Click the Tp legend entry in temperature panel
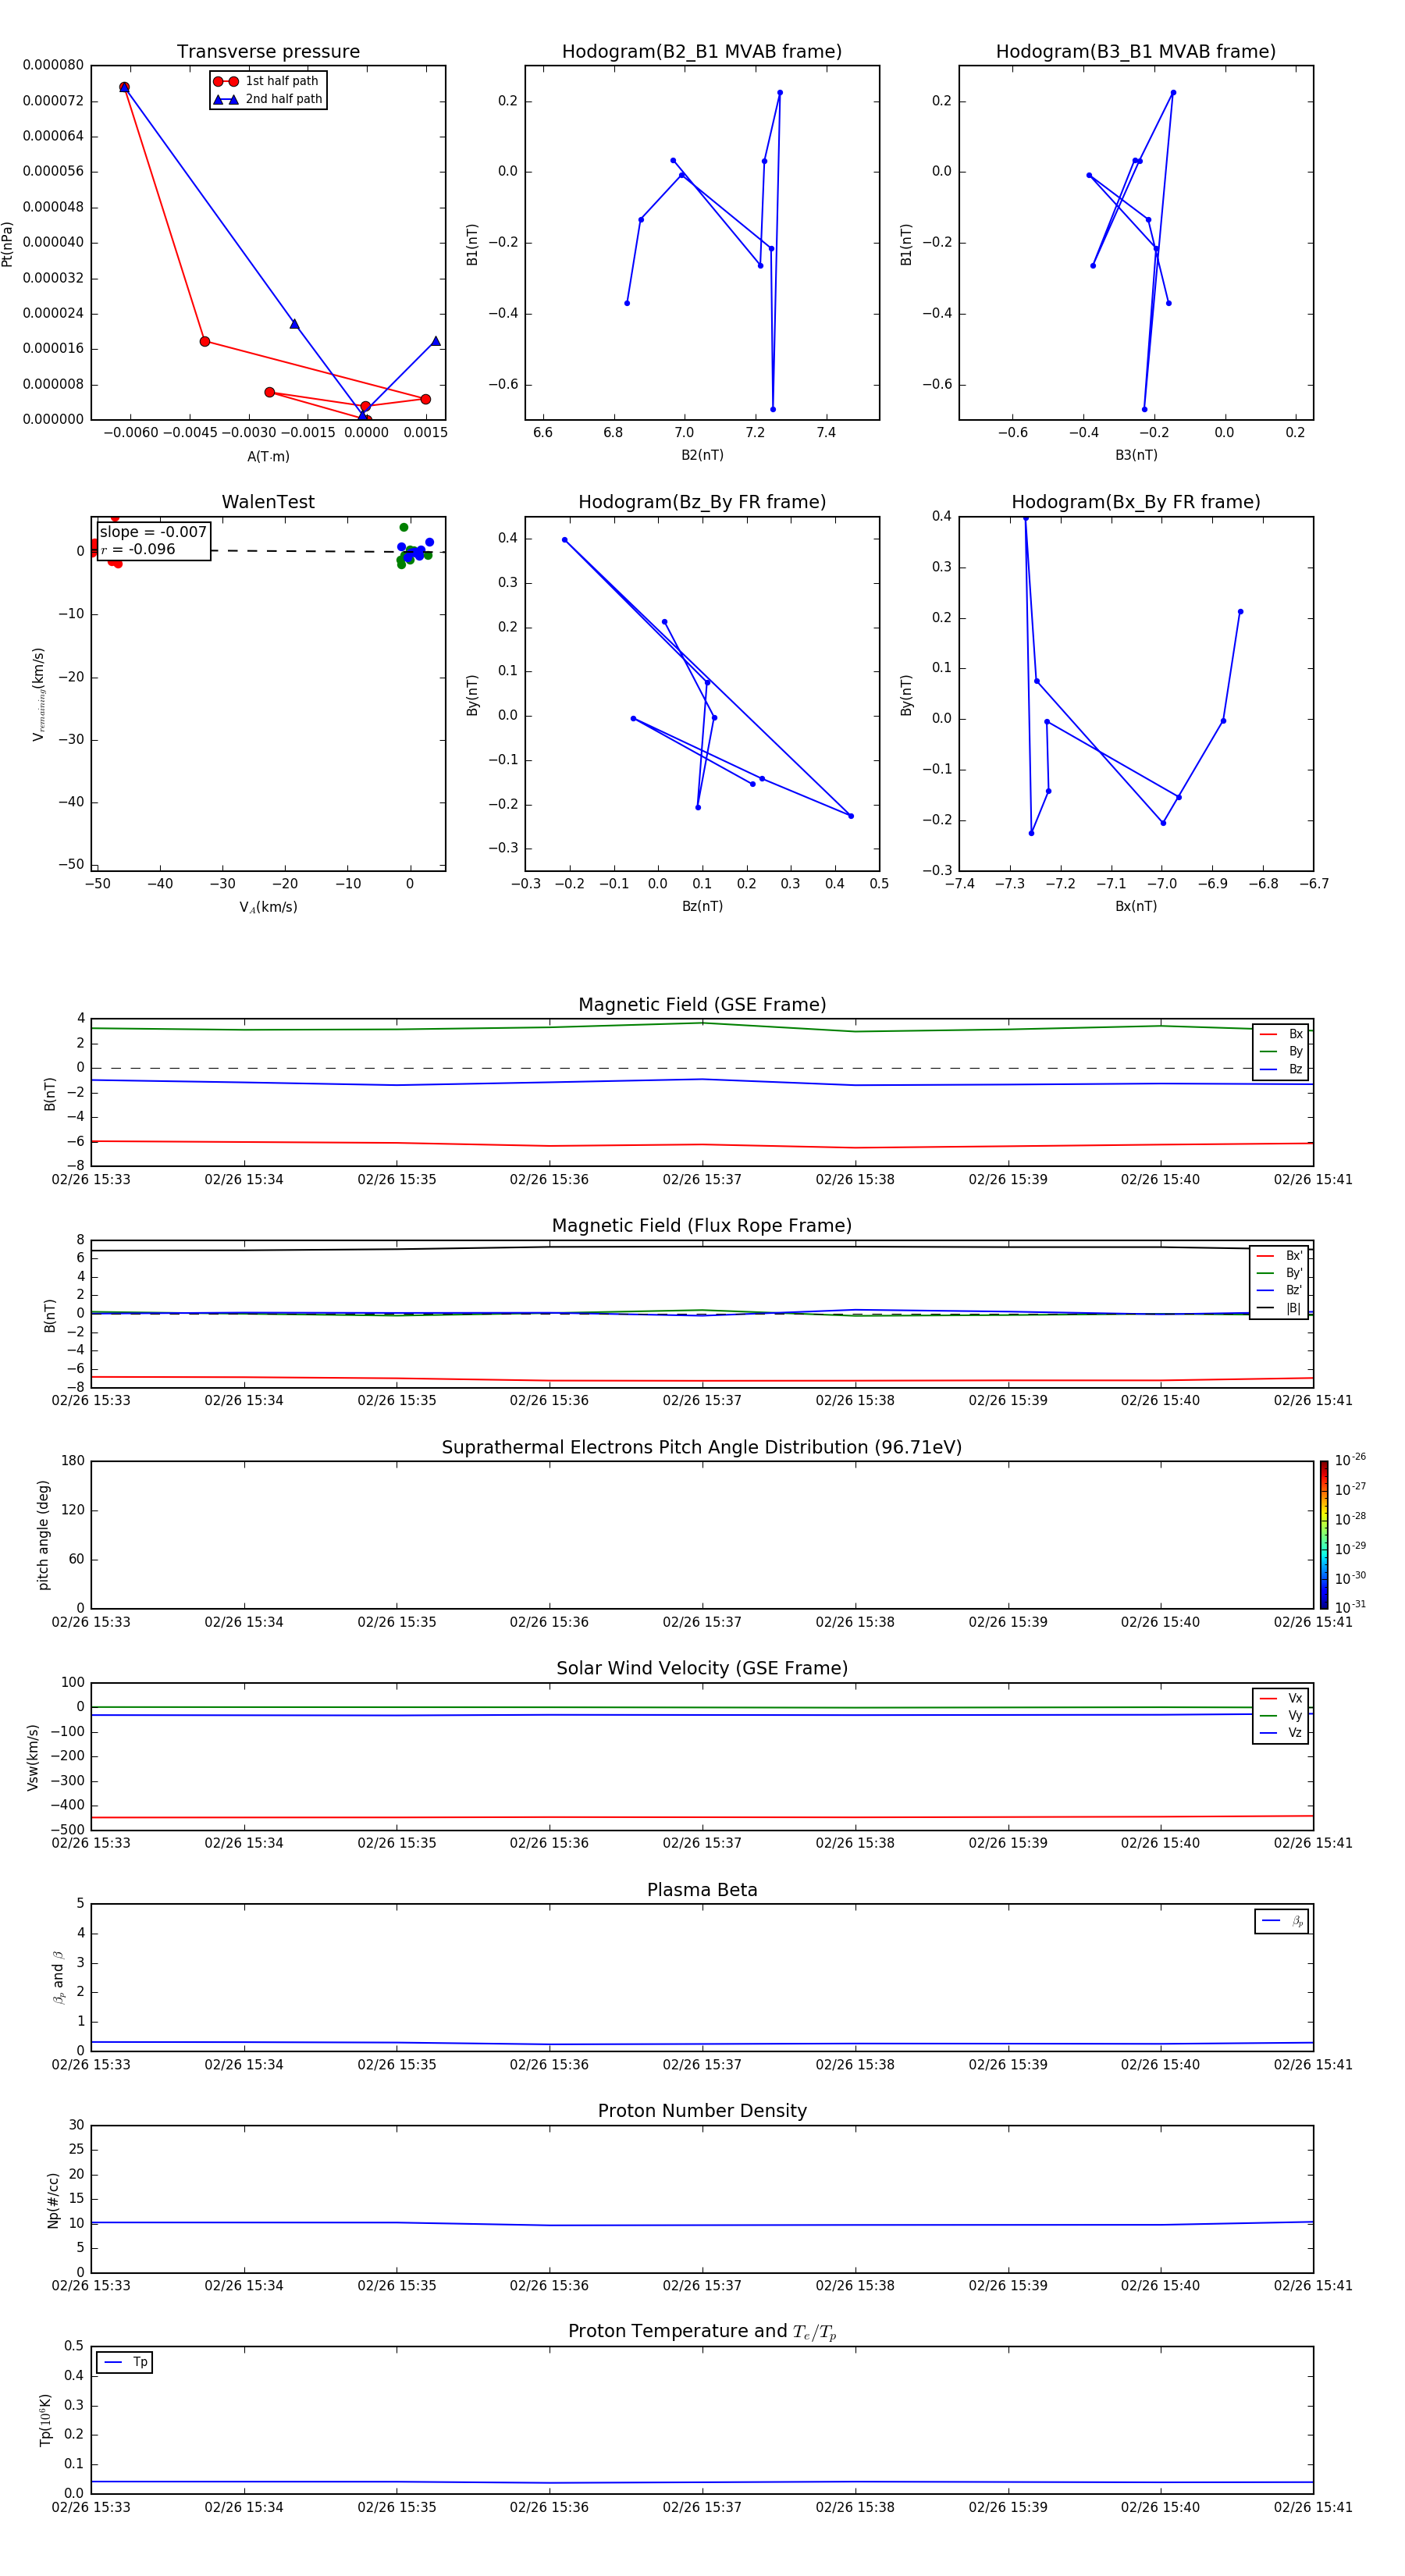The width and height of the screenshot is (1405, 2576). coord(125,2363)
